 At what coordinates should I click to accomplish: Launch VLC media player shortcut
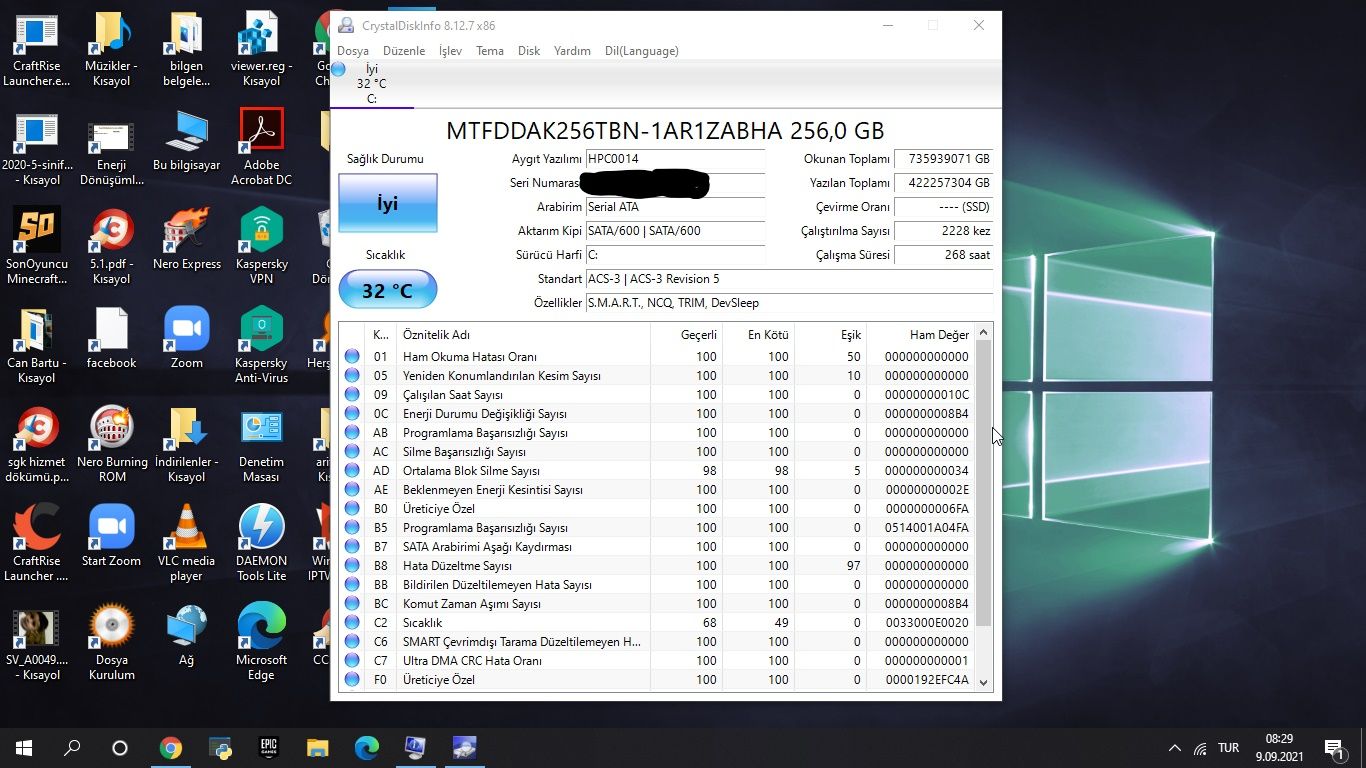186,528
